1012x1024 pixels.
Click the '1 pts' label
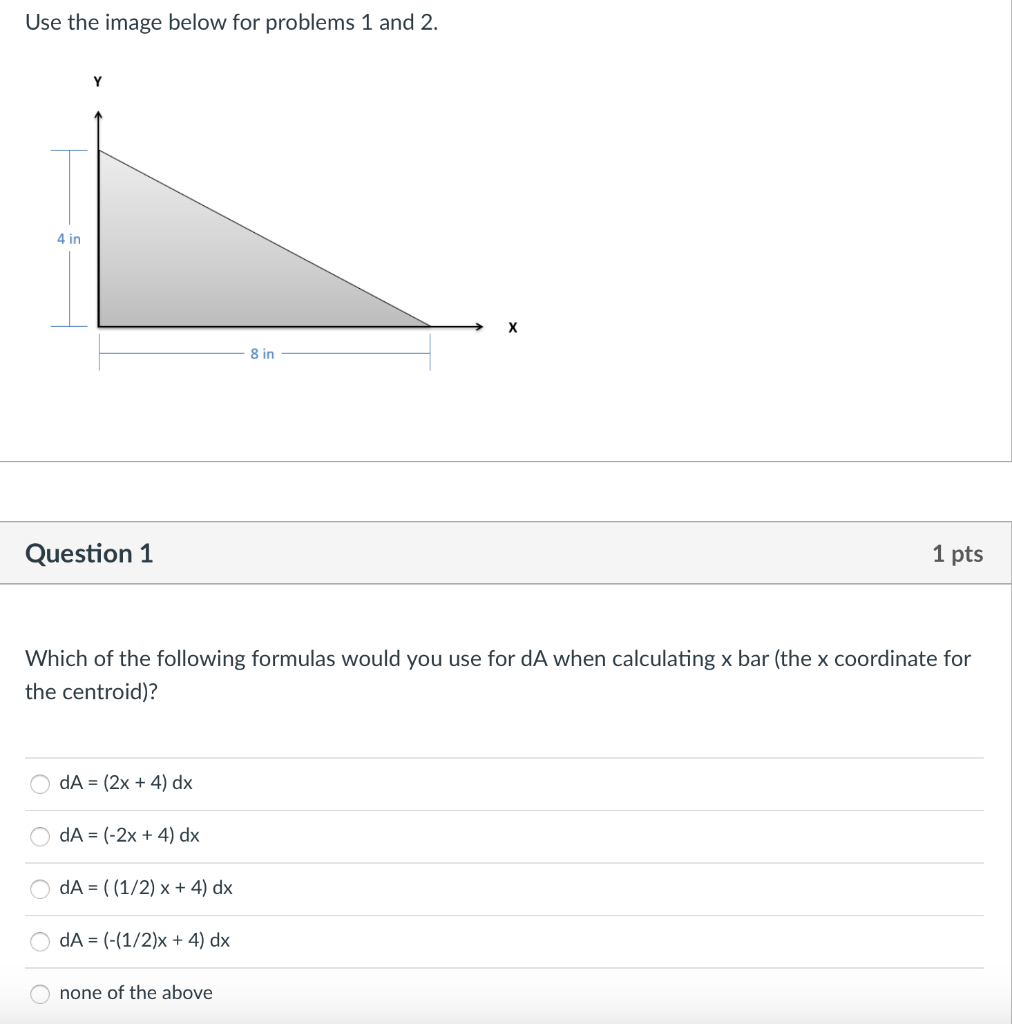click(958, 553)
